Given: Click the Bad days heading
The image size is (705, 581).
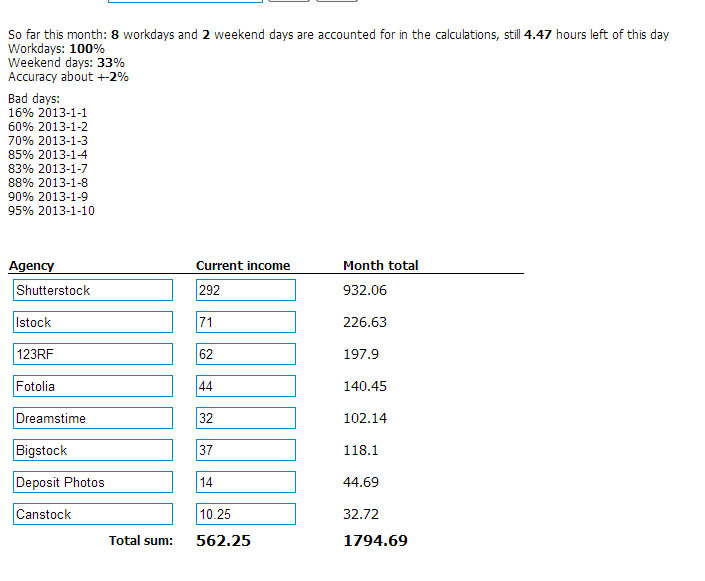Looking at the screenshot, I should point(34,99).
